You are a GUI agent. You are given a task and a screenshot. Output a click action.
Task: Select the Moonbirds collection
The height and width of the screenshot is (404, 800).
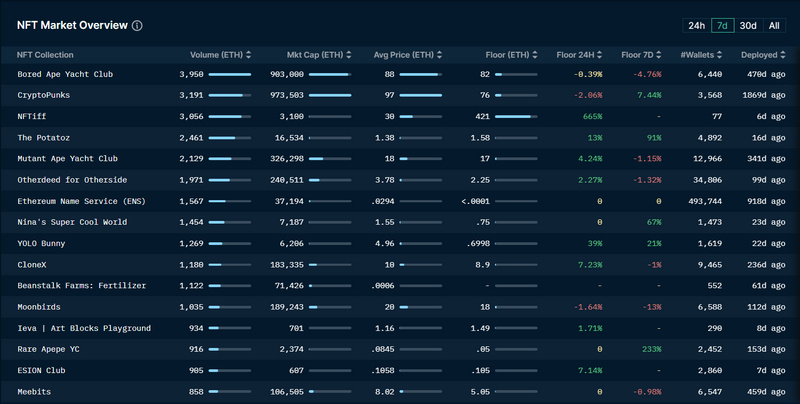click(41, 307)
